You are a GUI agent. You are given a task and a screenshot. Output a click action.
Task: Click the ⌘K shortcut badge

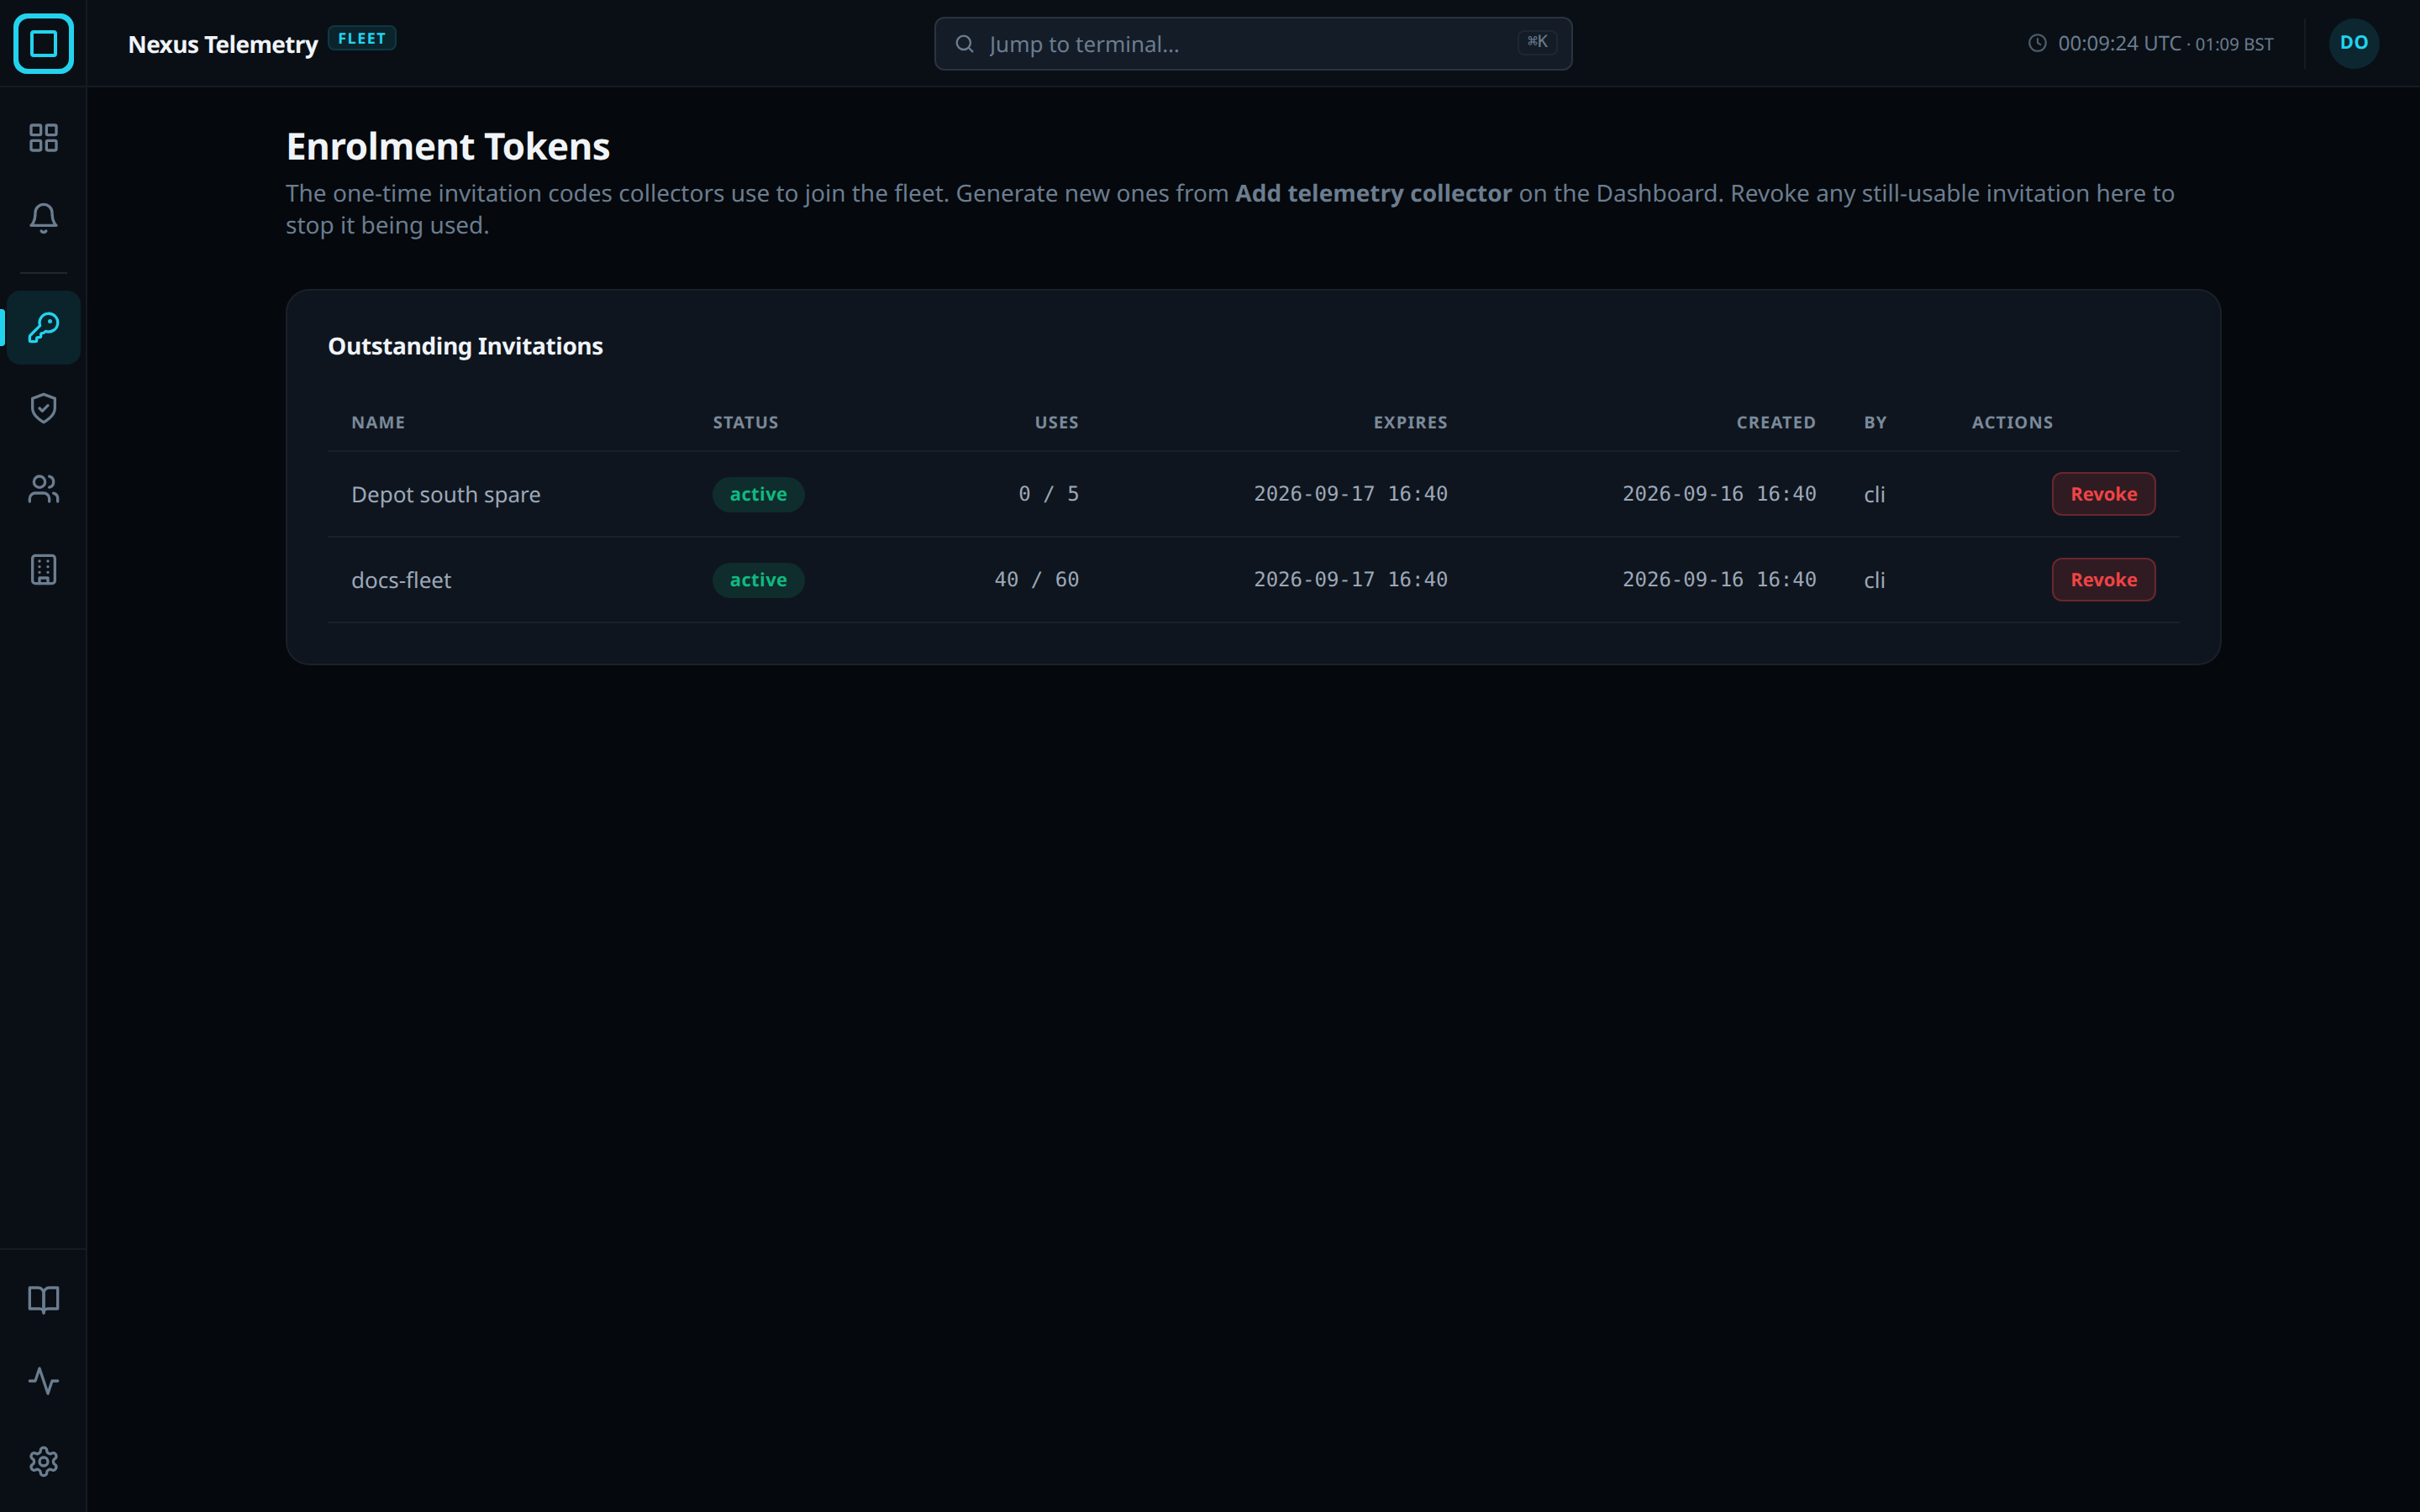pyautogui.click(x=1537, y=42)
